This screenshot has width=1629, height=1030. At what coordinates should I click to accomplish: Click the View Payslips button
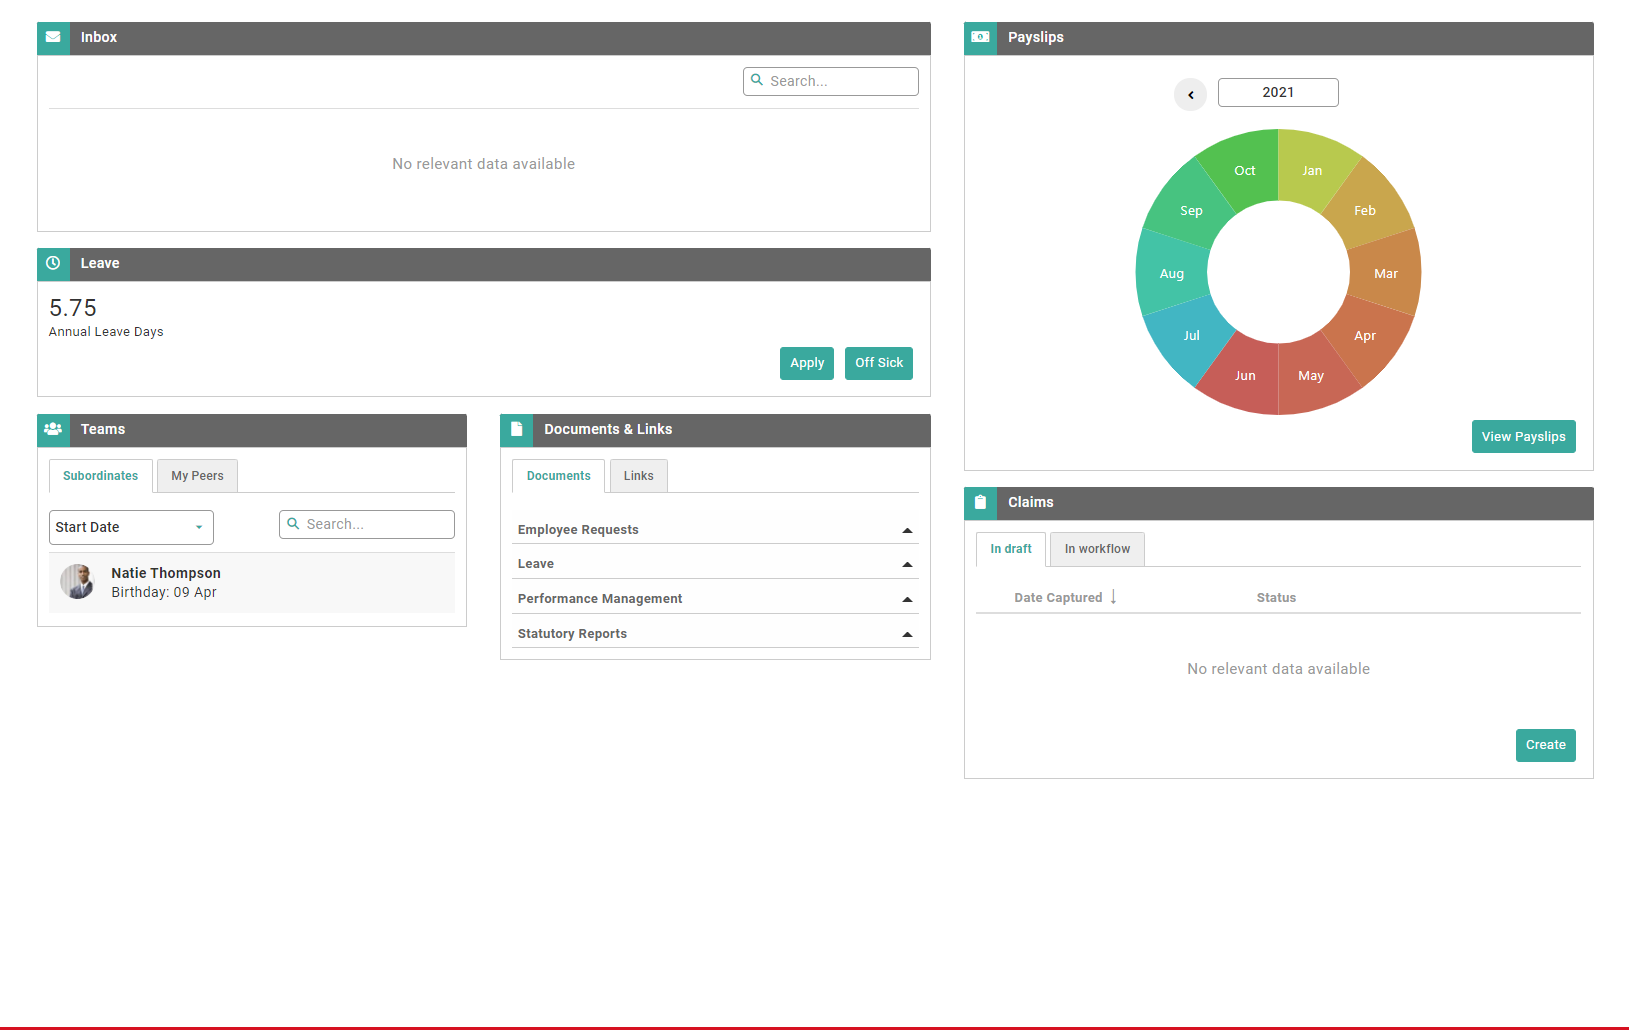coord(1523,437)
